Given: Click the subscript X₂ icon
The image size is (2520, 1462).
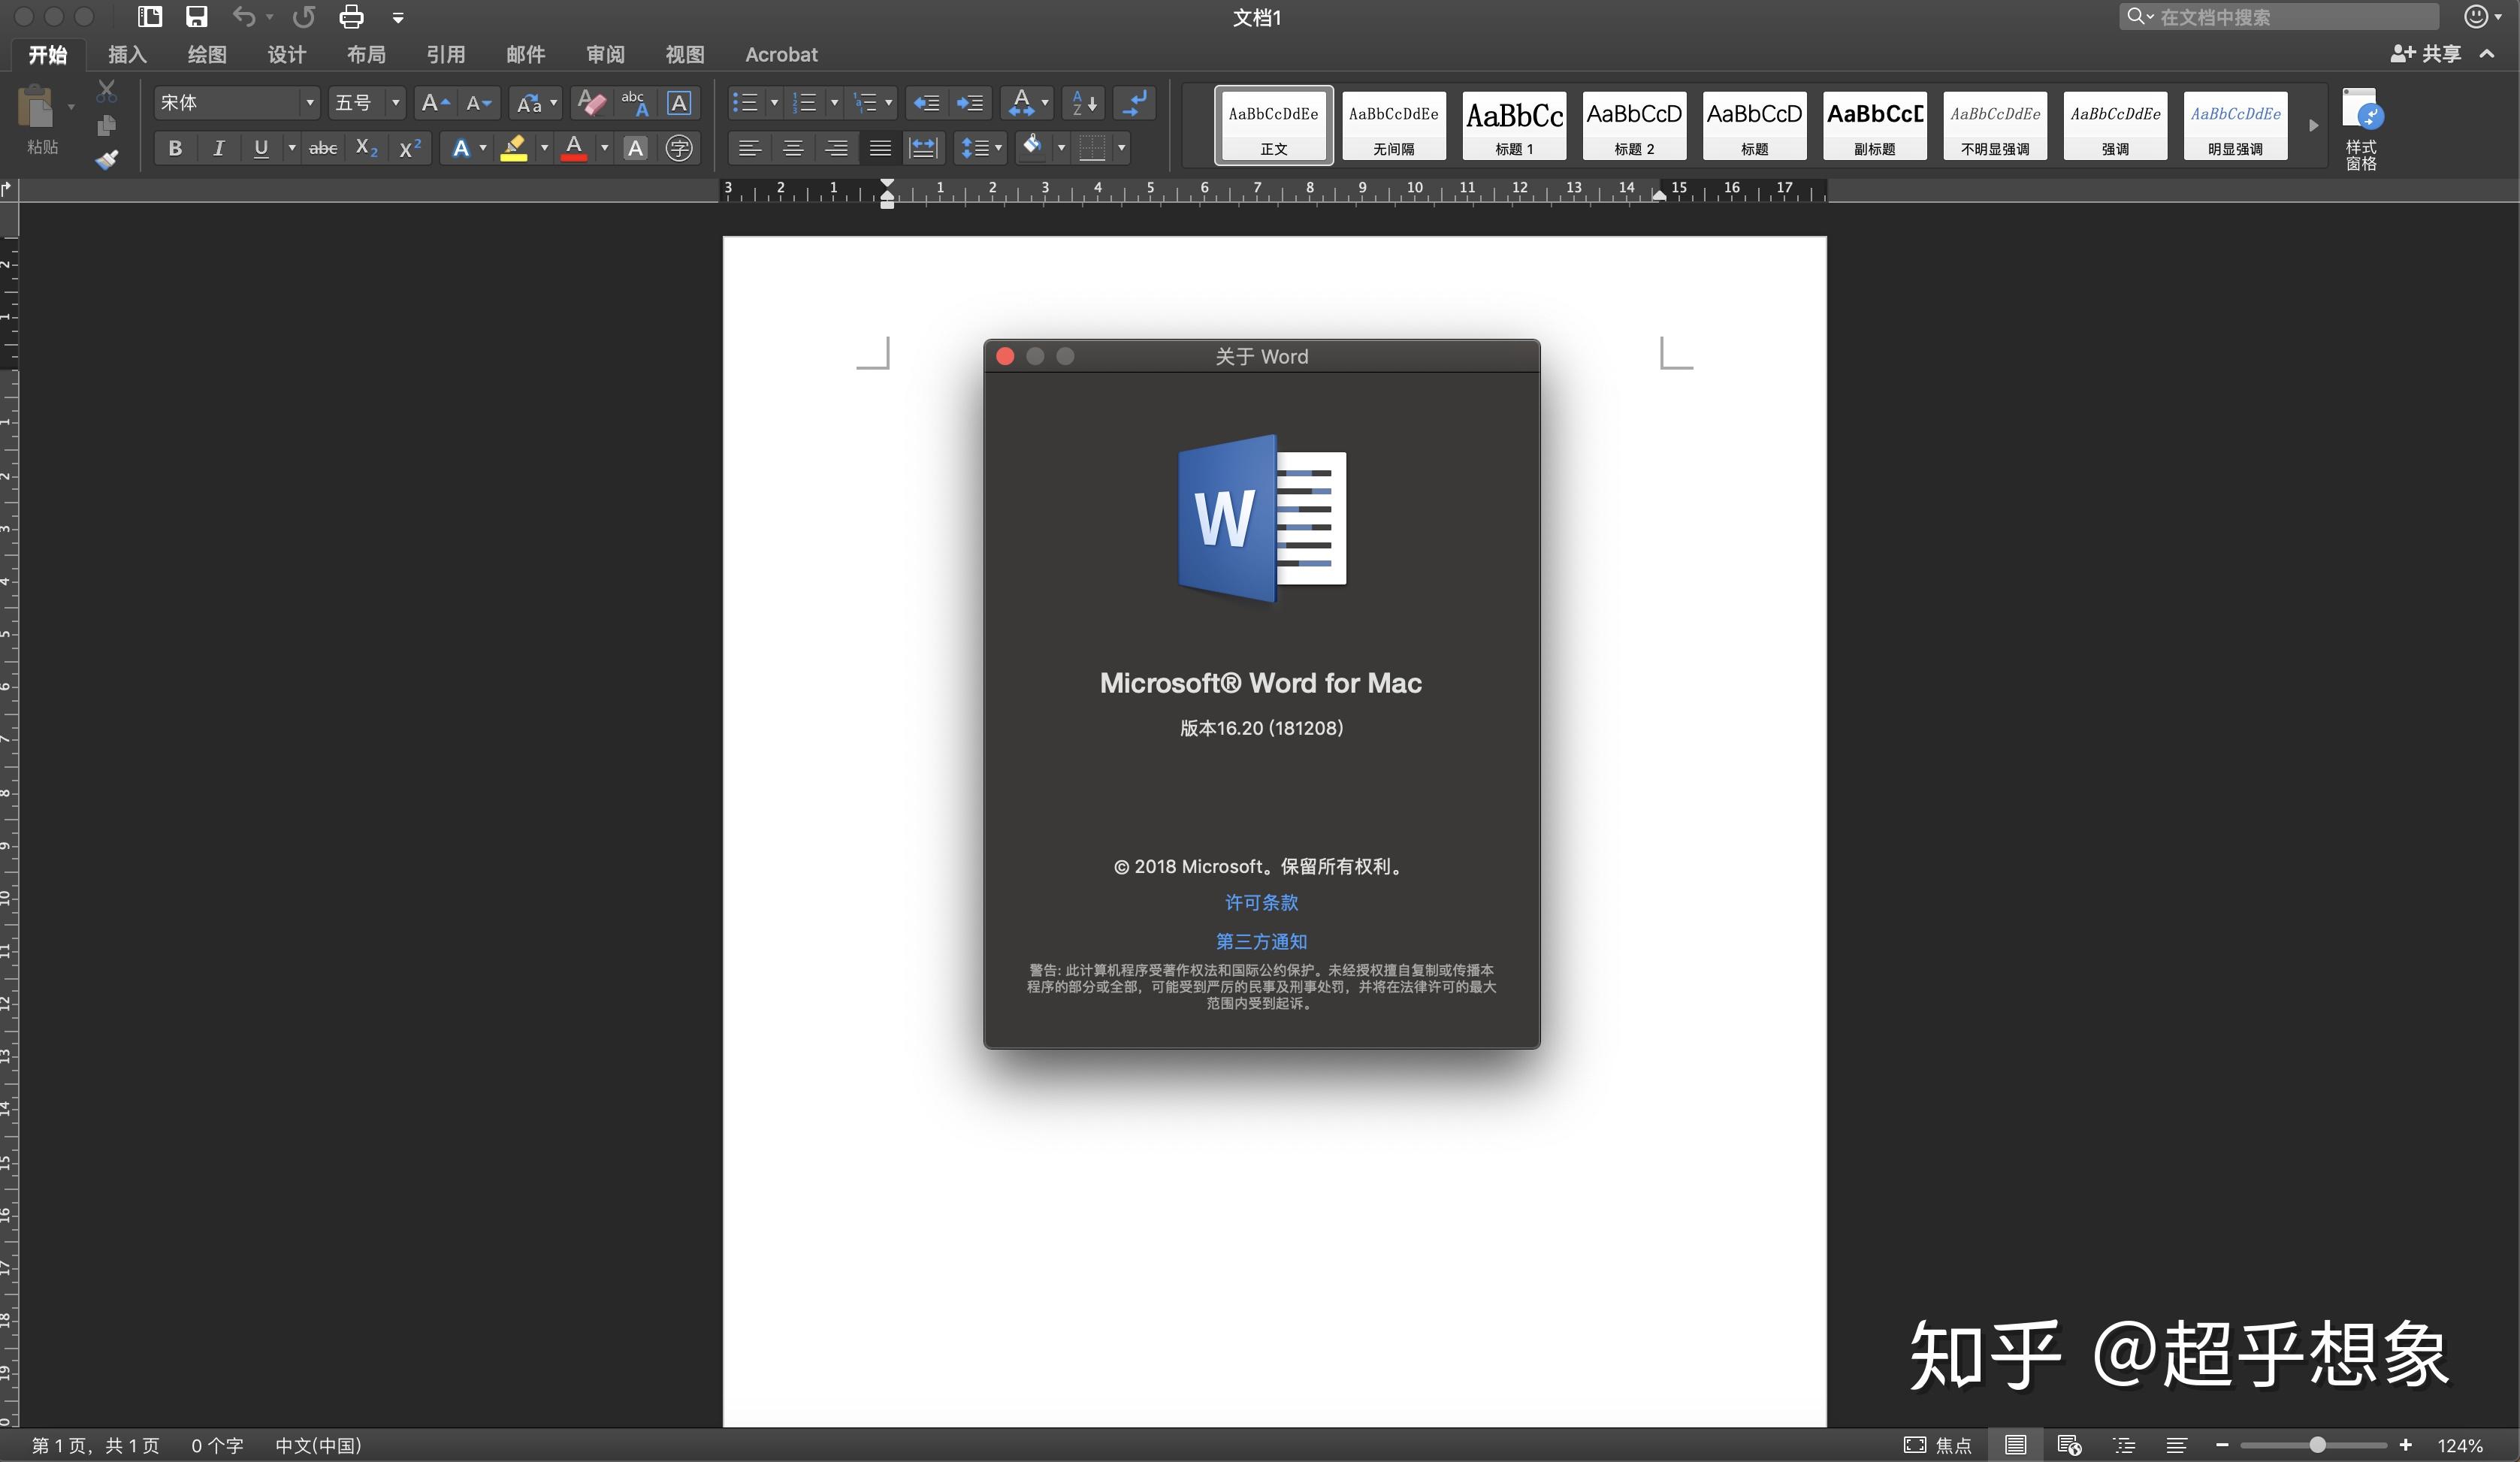Looking at the screenshot, I should pos(367,148).
